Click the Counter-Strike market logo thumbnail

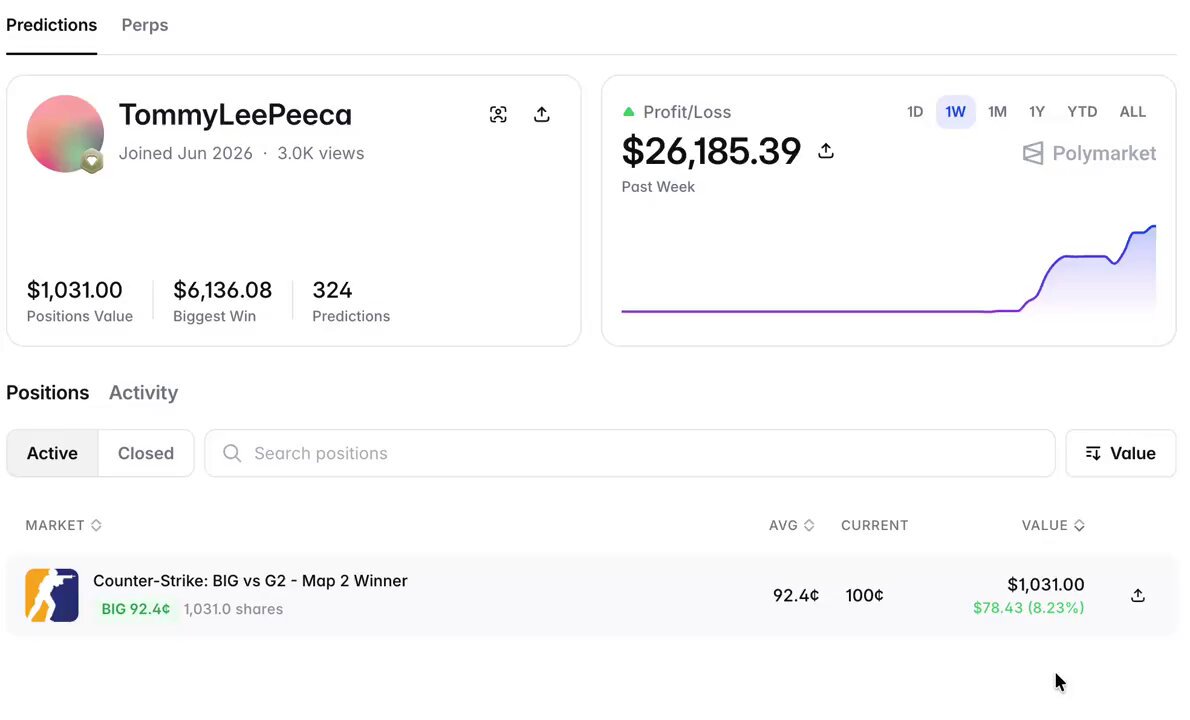[x=52, y=596]
